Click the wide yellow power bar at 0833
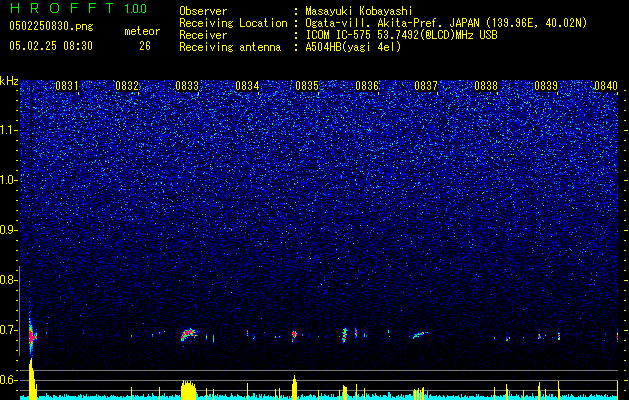 point(189,390)
